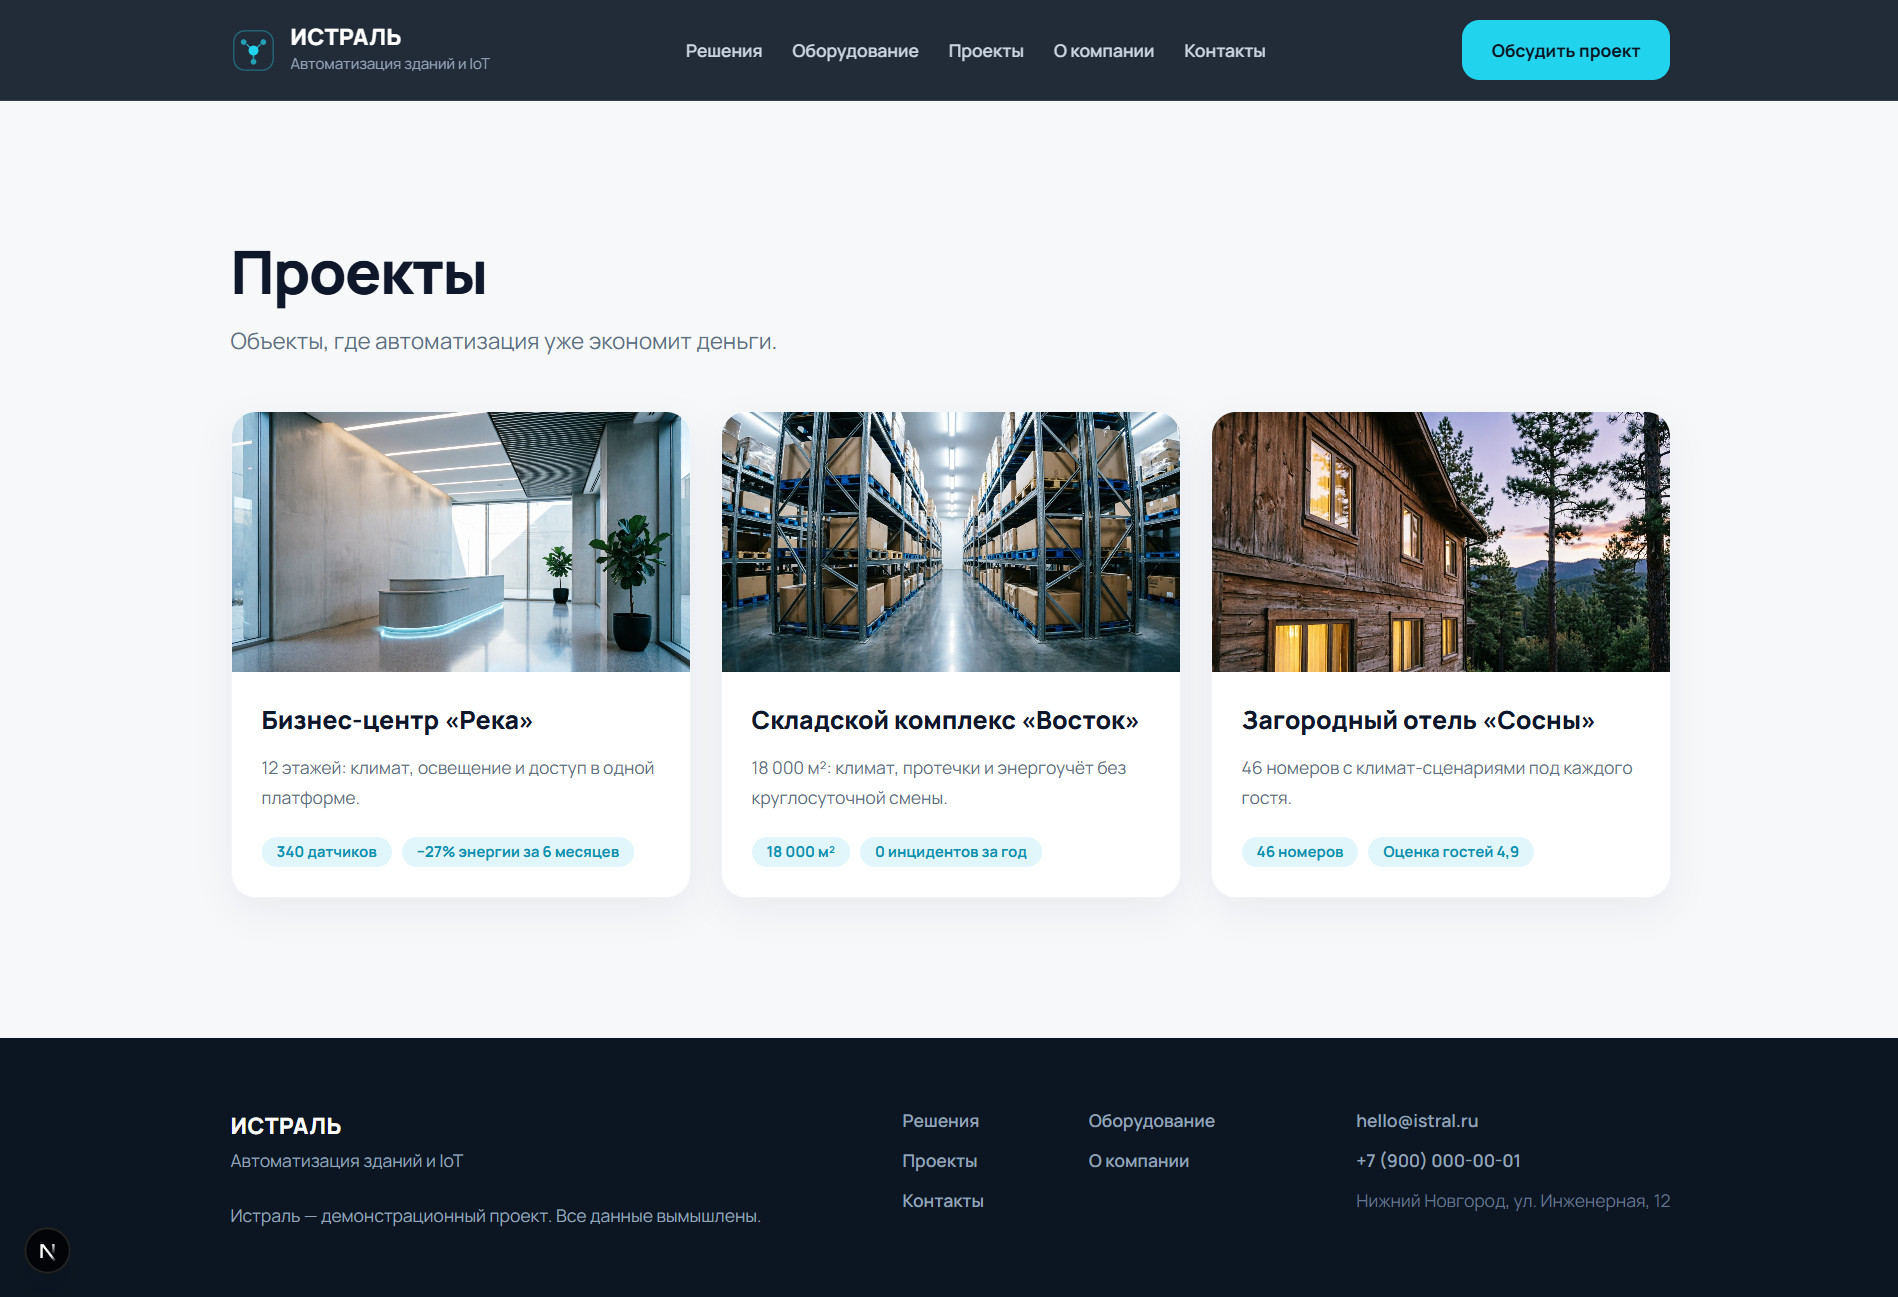Click the Нижний Новгород address text

click(1513, 1201)
